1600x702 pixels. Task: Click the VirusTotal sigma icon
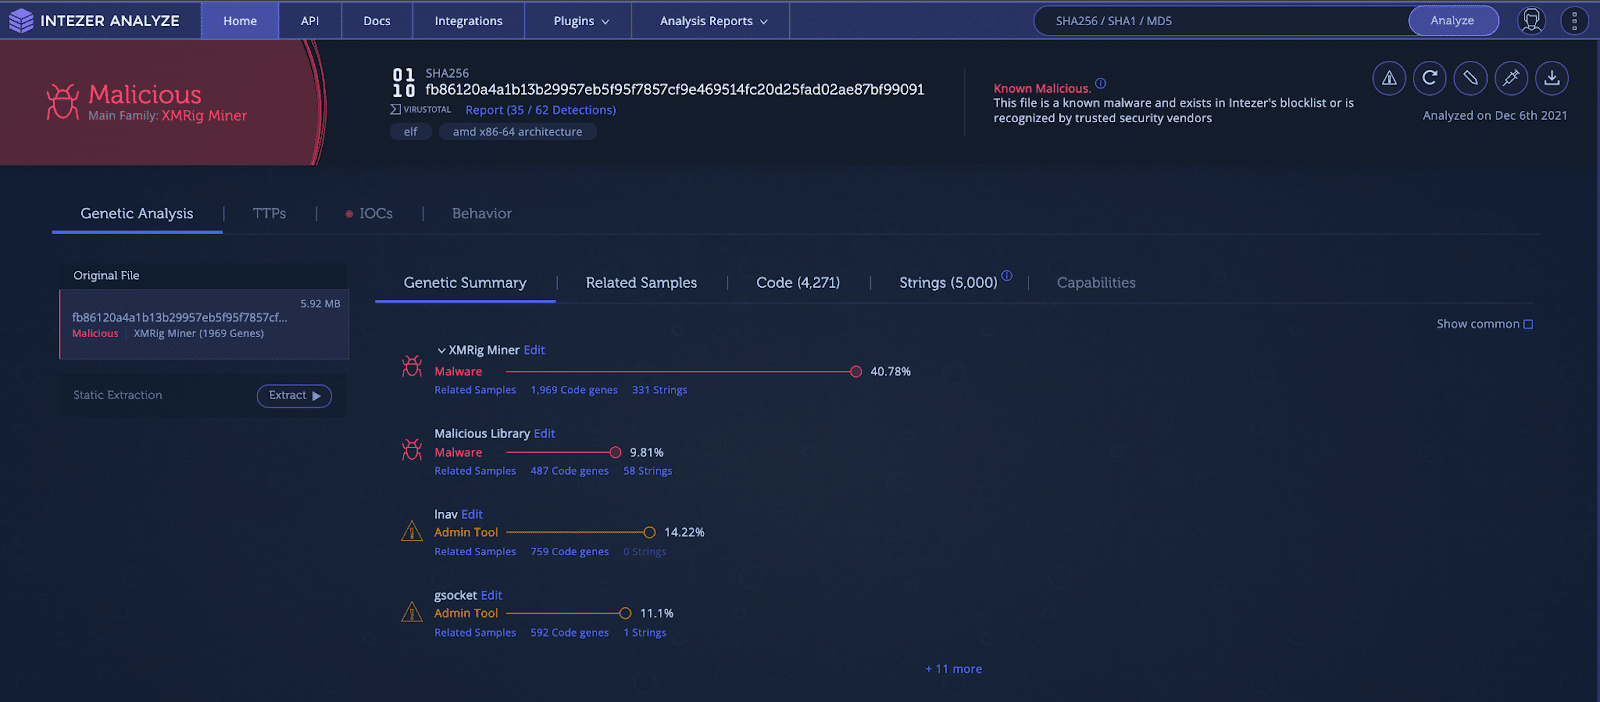(396, 109)
